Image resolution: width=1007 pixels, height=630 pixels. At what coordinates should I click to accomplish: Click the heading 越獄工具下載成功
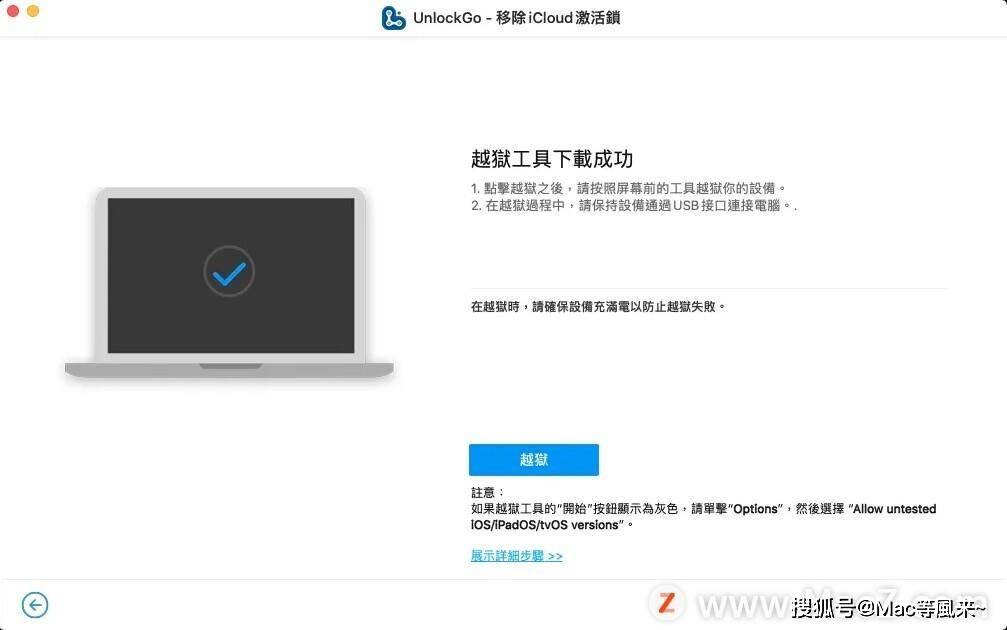[x=552, y=159]
